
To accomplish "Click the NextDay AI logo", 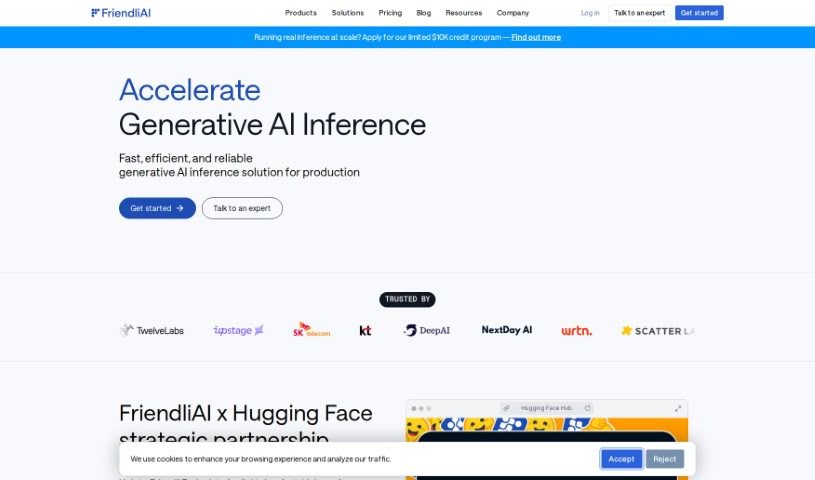I will tap(507, 330).
